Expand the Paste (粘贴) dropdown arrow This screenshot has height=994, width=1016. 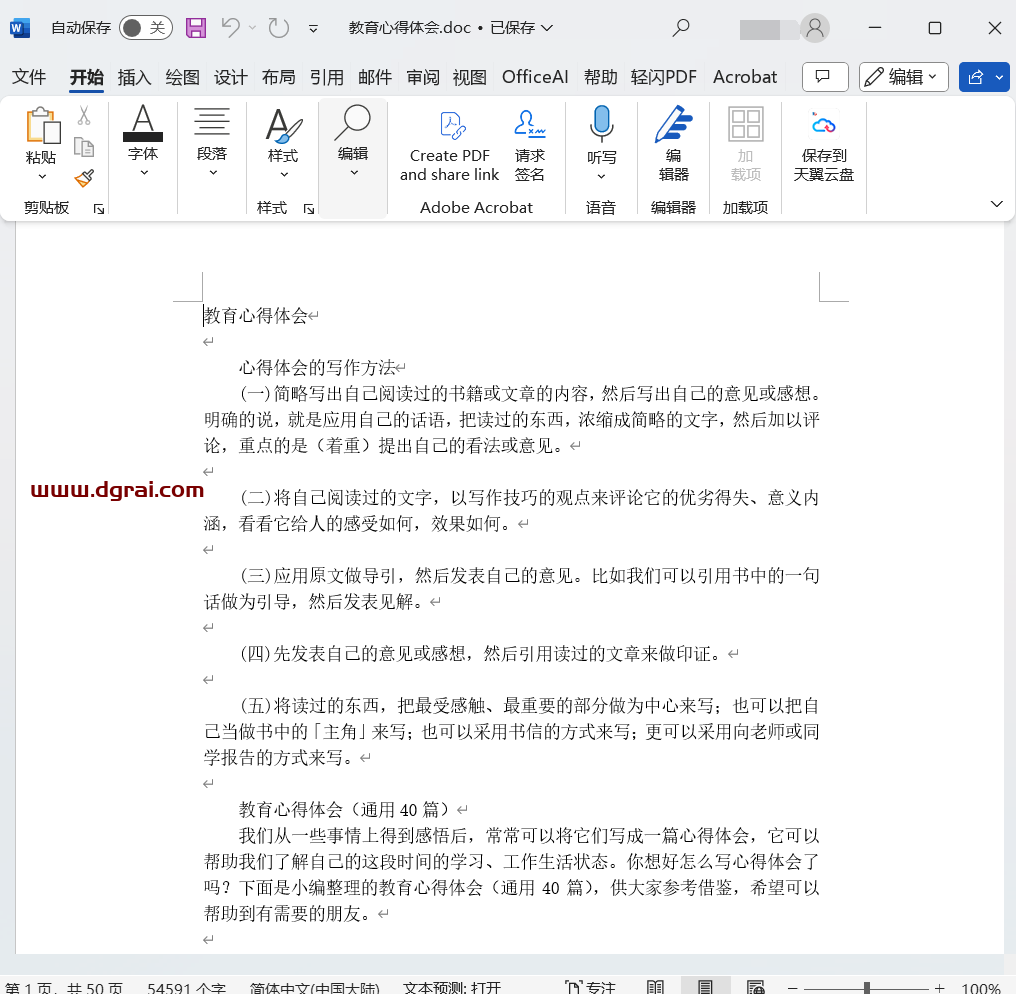42,177
